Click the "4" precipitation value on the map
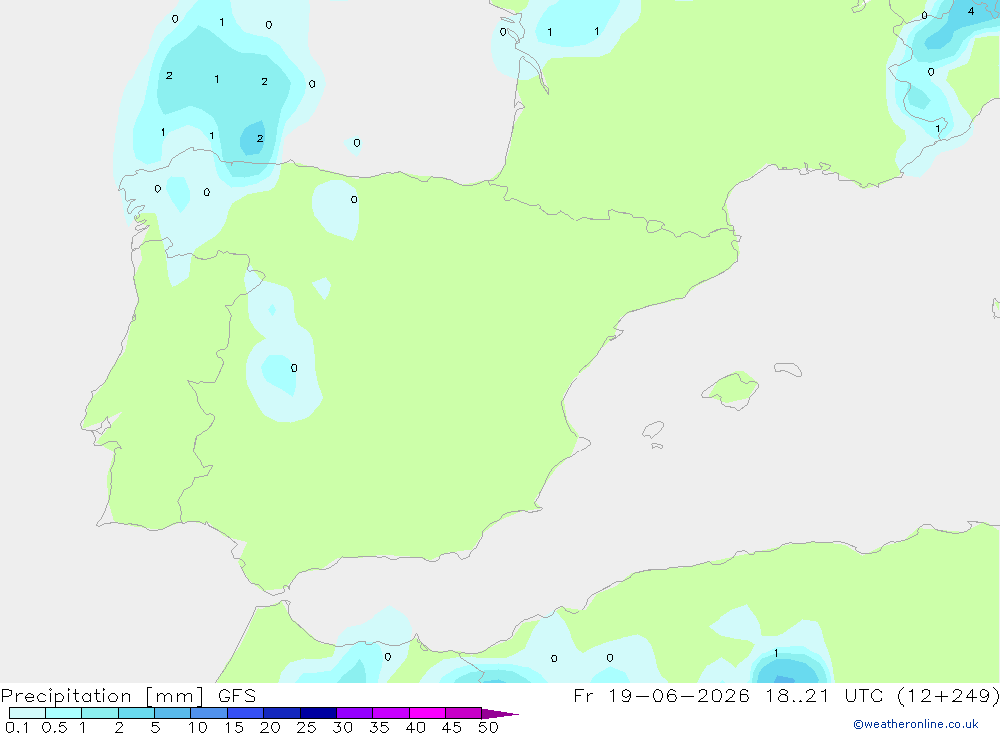1000x733 pixels. tap(971, 11)
